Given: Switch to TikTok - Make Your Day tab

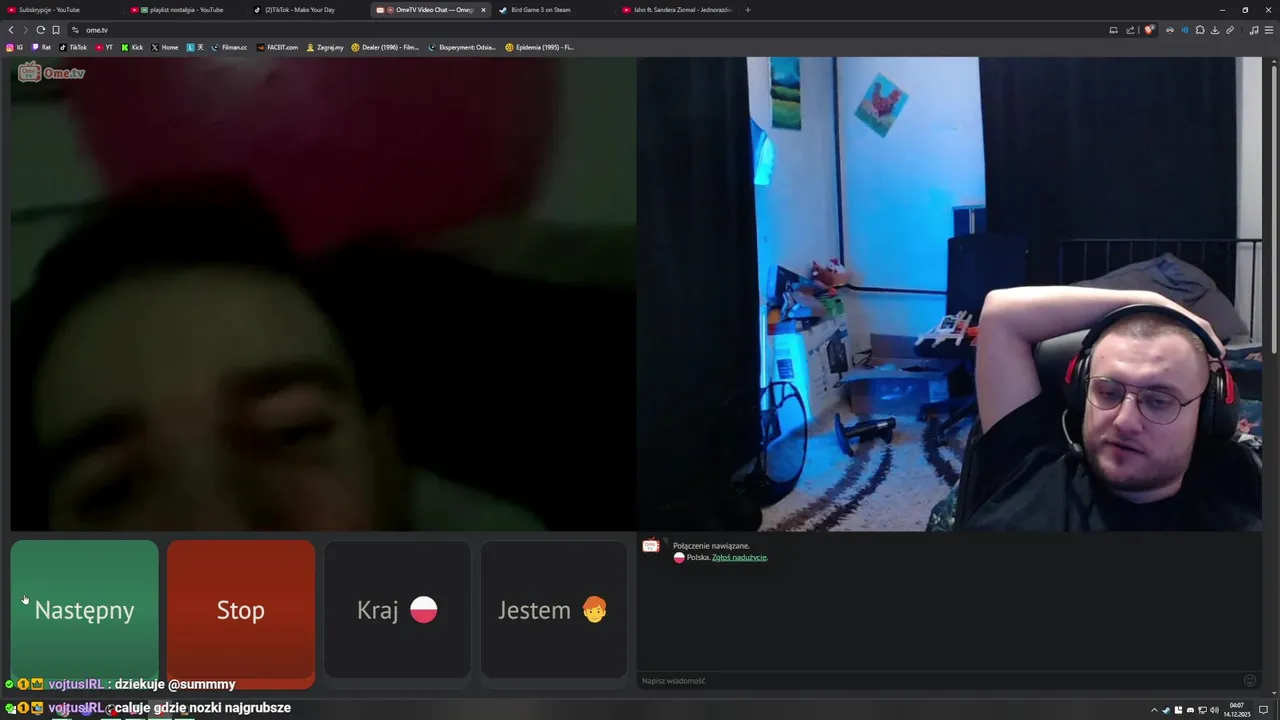Looking at the screenshot, I should [x=308, y=10].
